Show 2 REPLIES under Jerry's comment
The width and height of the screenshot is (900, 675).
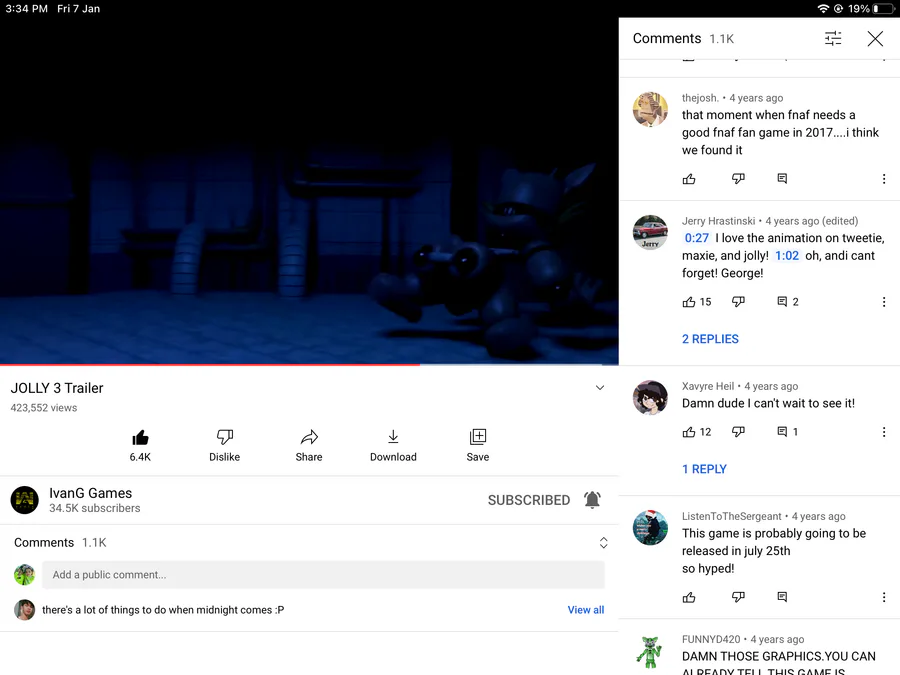710,339
